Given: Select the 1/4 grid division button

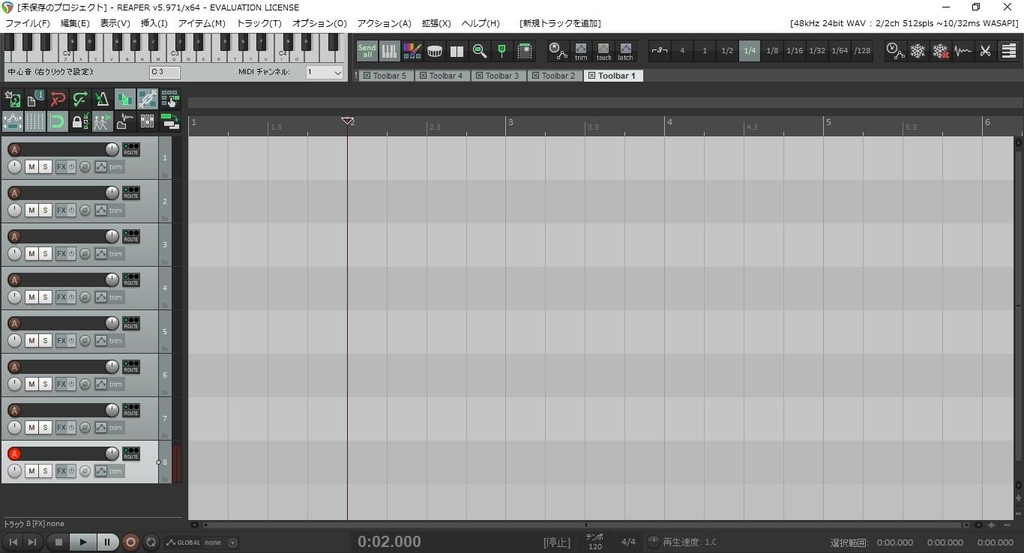Looking at the screenshot, I should tap(750, 50).
